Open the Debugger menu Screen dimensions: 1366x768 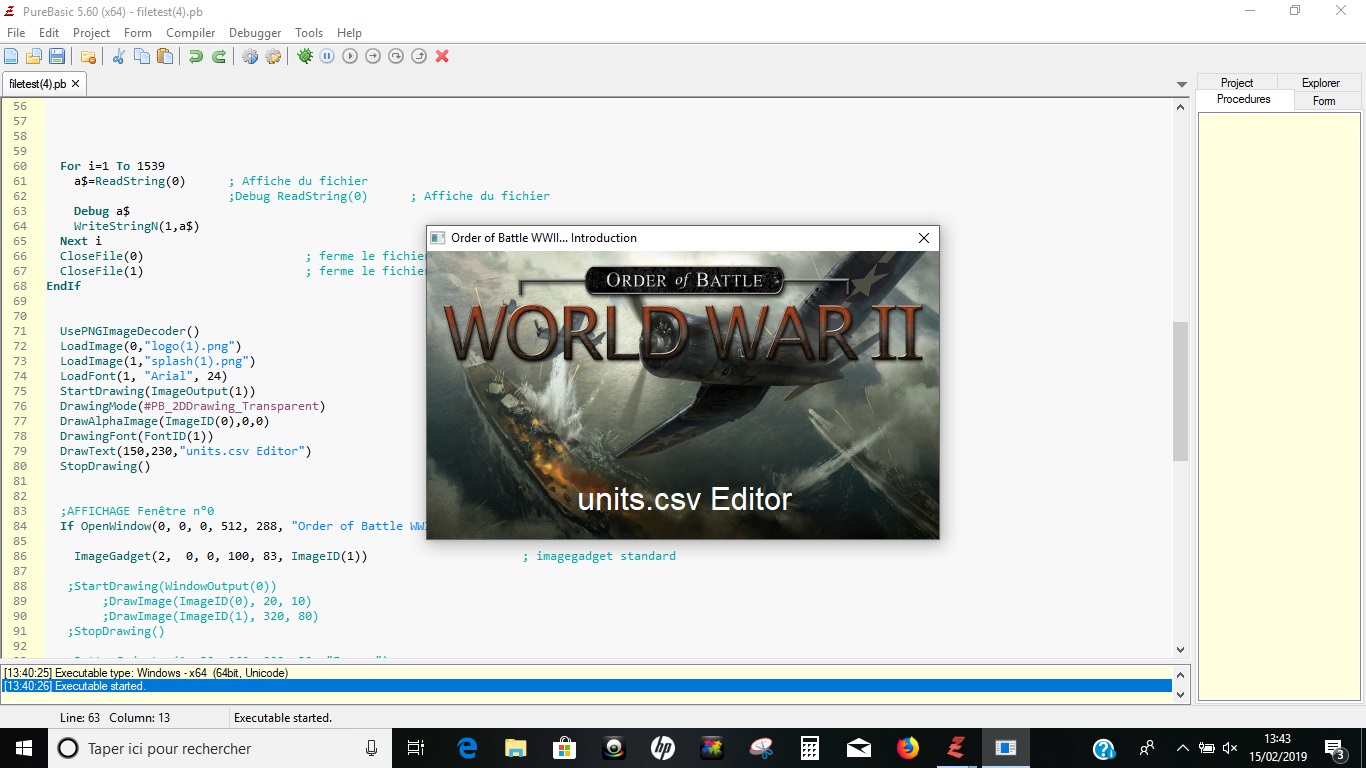click(255, 33)
